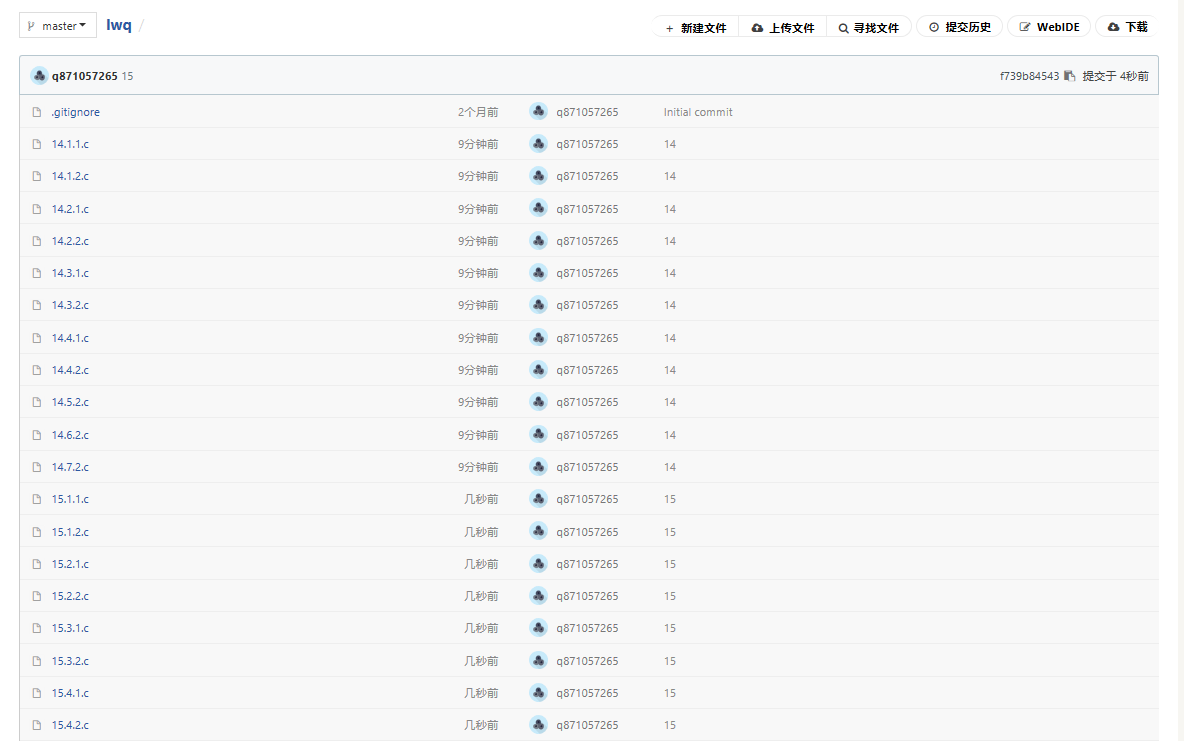Click the 上传文件 button
This screenshot has width=1184, height=741.
click(782, 27)
